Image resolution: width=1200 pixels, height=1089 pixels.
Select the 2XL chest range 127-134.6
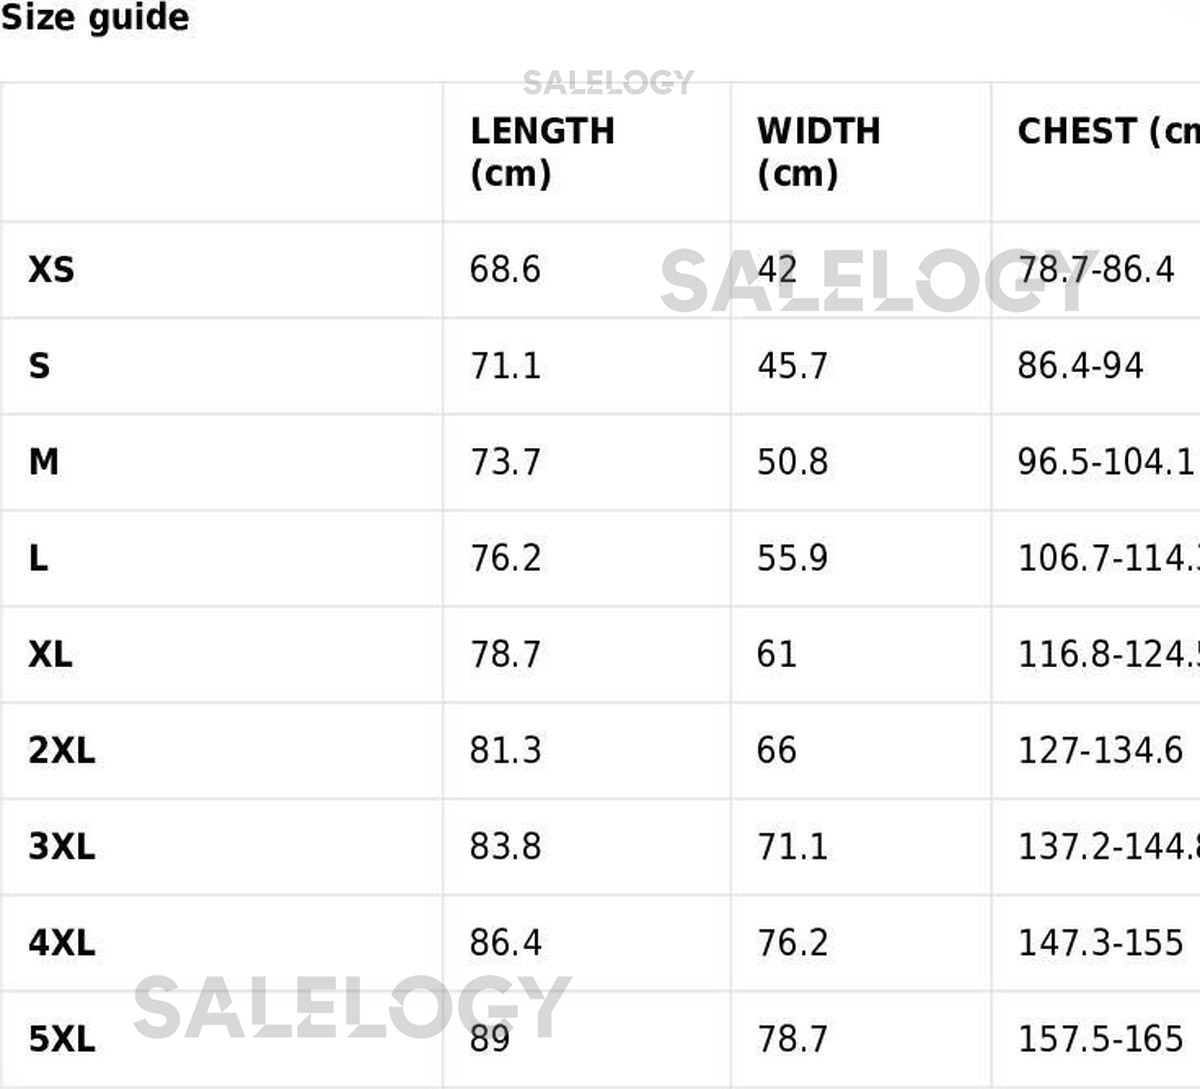coord(1100,750)
